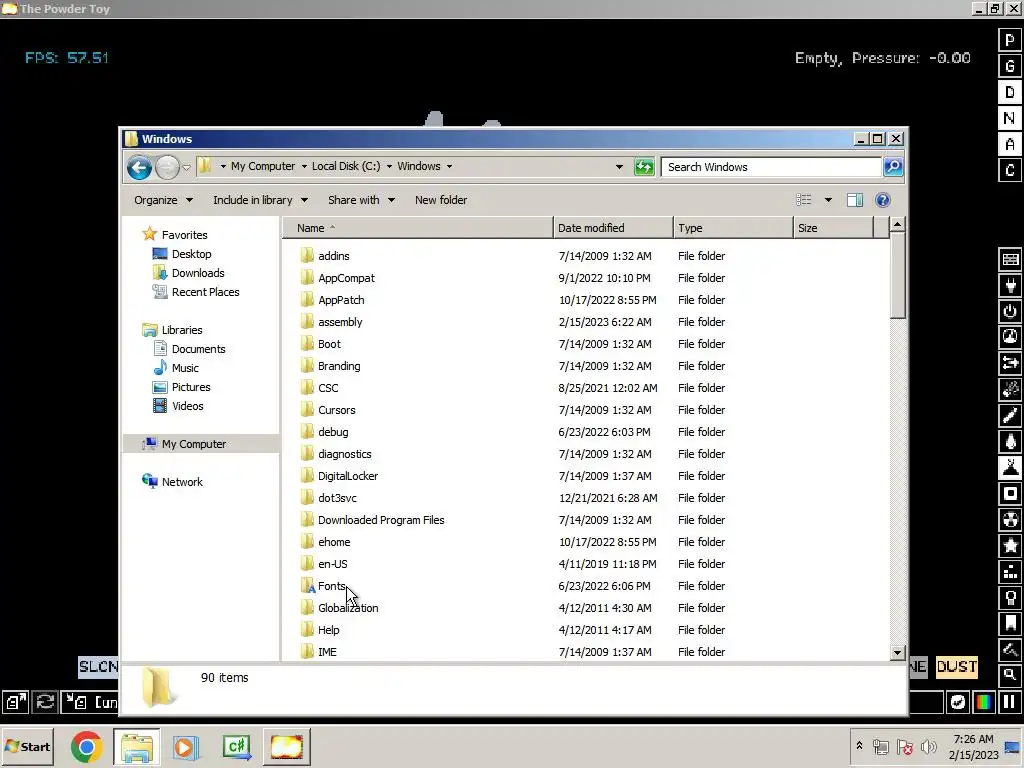Select Network in navigation pane
Viewport: 1024px width, 768px height.
coord(182,482)
